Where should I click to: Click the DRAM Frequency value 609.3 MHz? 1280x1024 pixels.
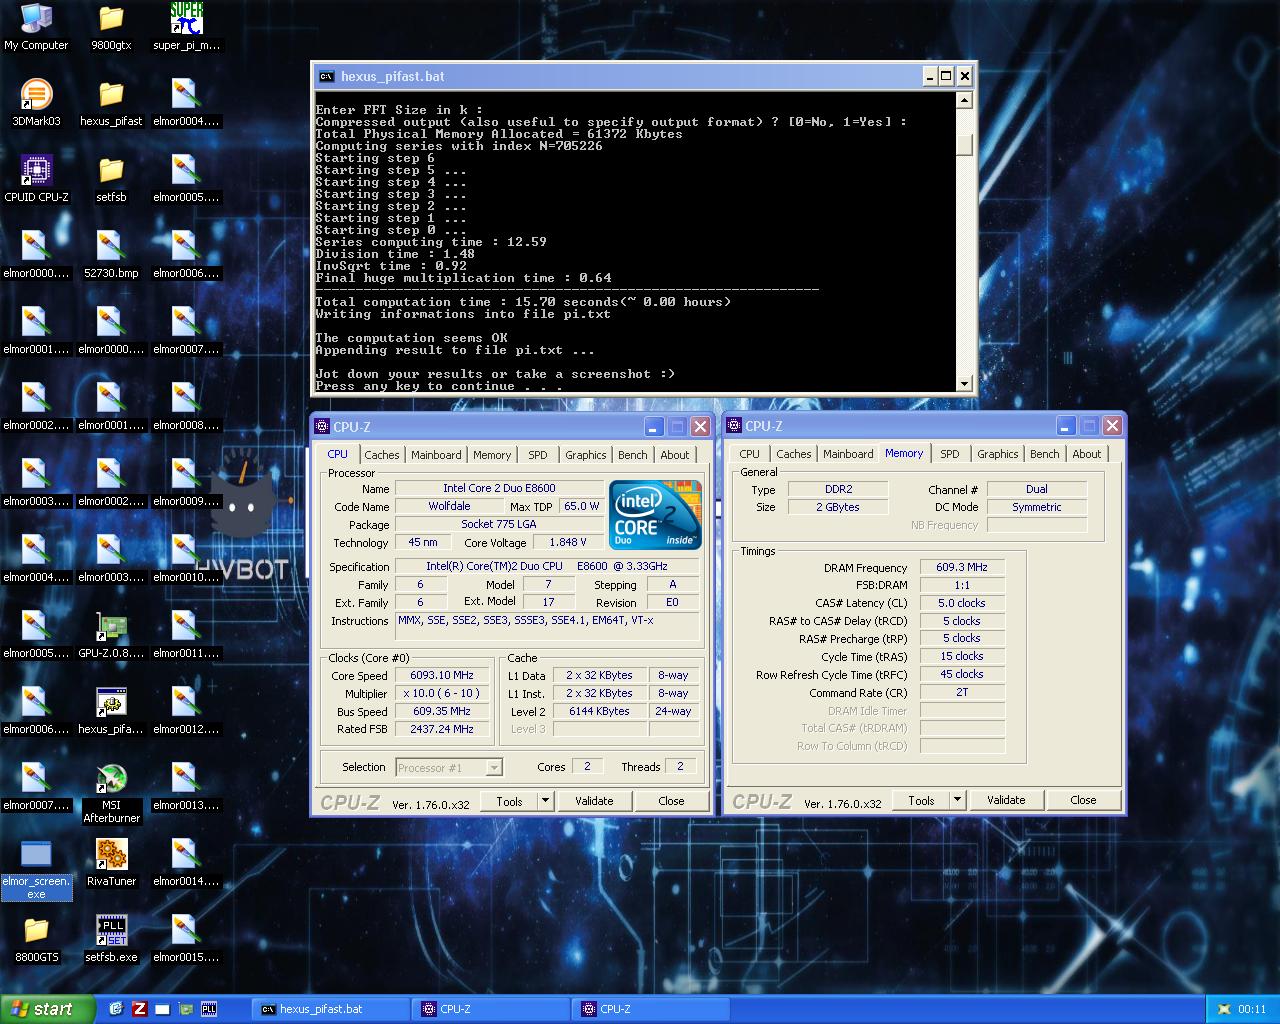[x=962, y=567]
